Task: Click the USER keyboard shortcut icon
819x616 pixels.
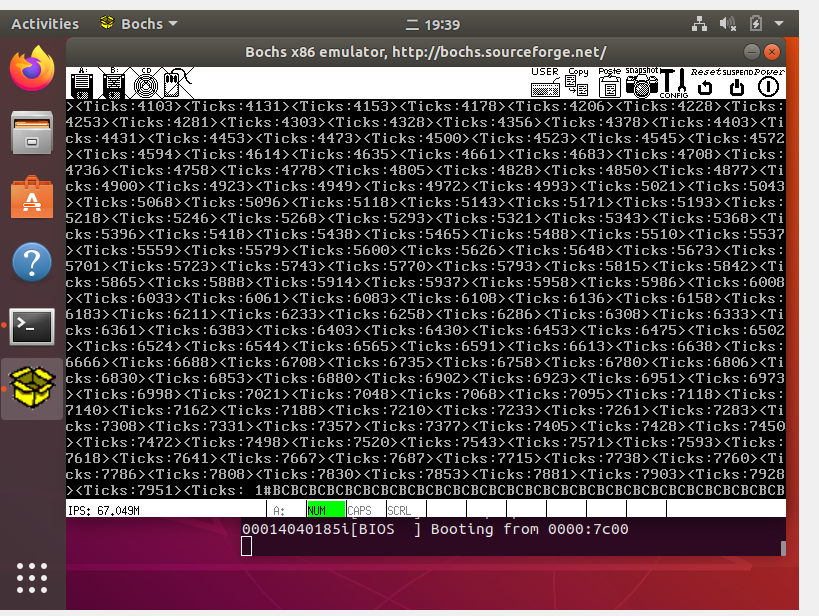Action: click(545, 83)
